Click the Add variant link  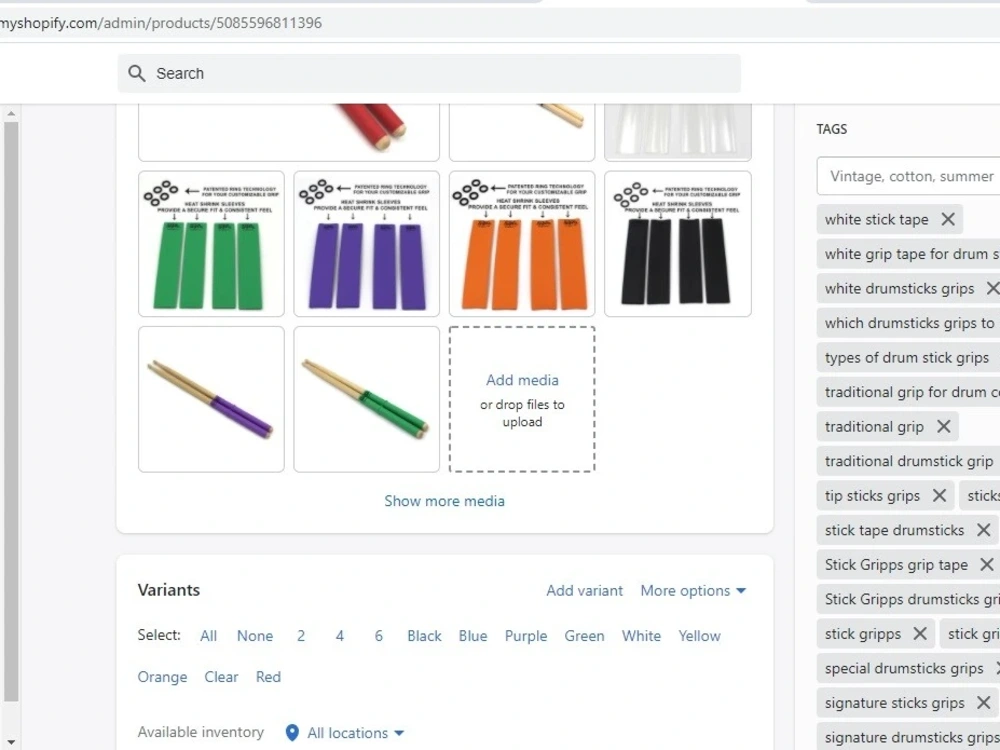(x=584, y=591)
